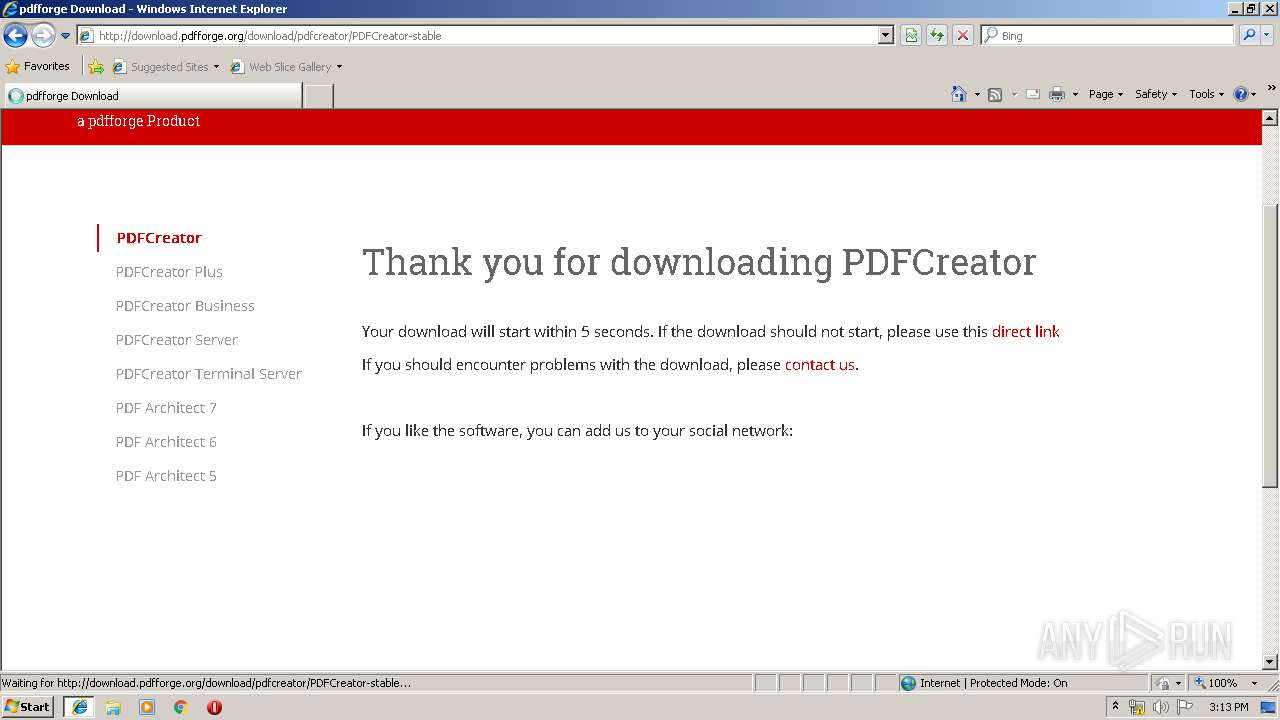Open the Favorites star button
This screenshot has width=1280, height=720.
[38, 67]
